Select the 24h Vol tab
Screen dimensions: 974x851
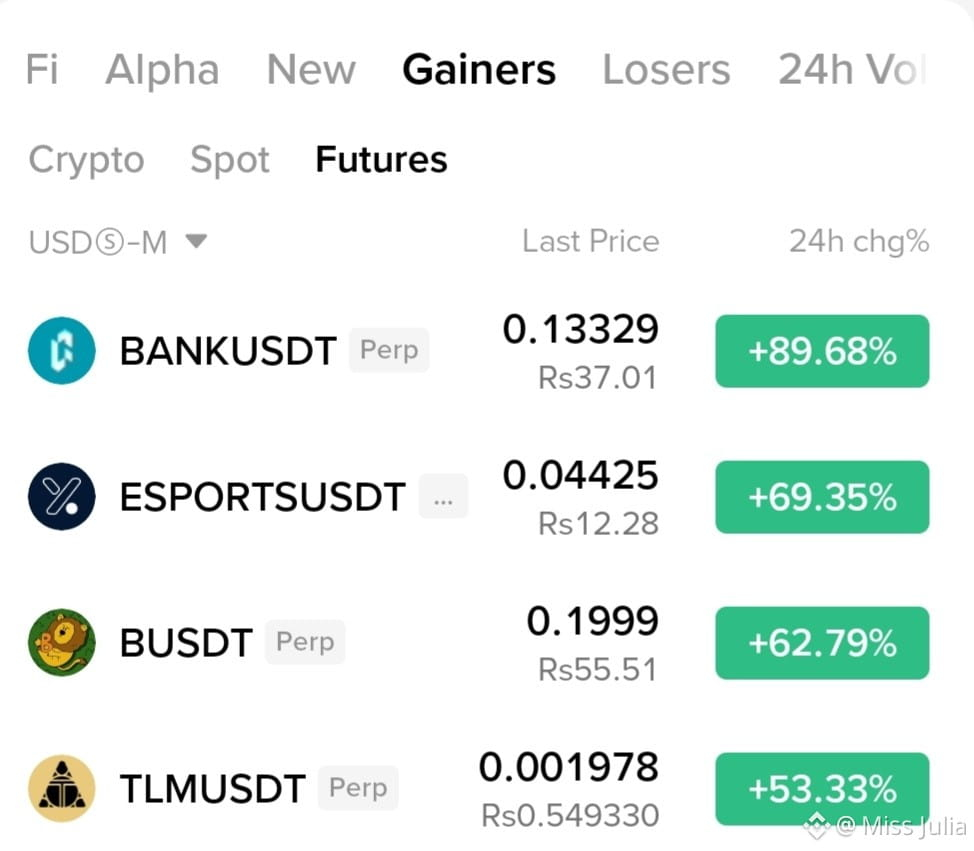pos(852,70)
